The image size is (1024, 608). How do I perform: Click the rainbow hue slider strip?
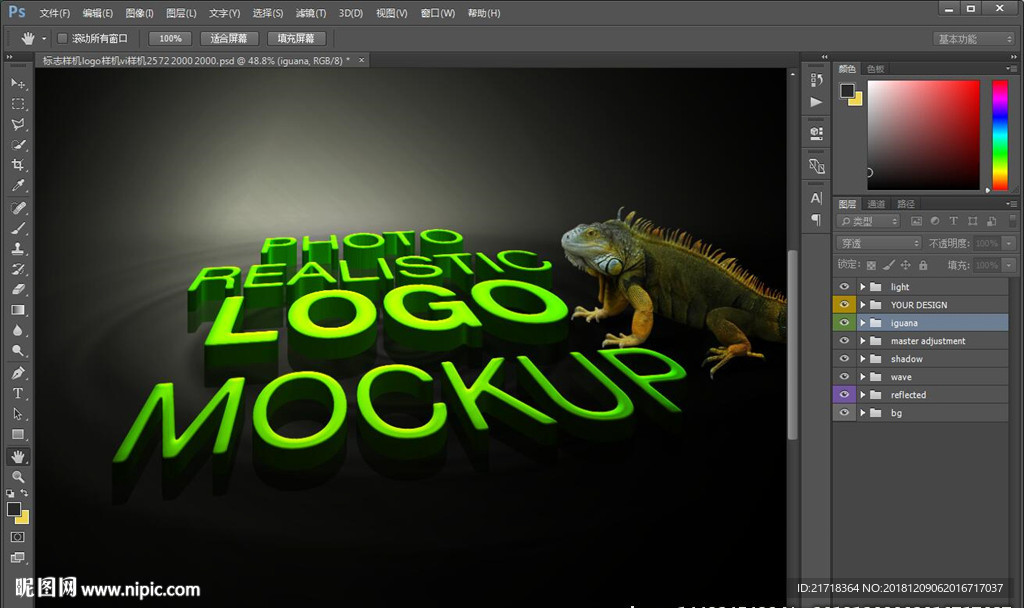pos(999,134)
